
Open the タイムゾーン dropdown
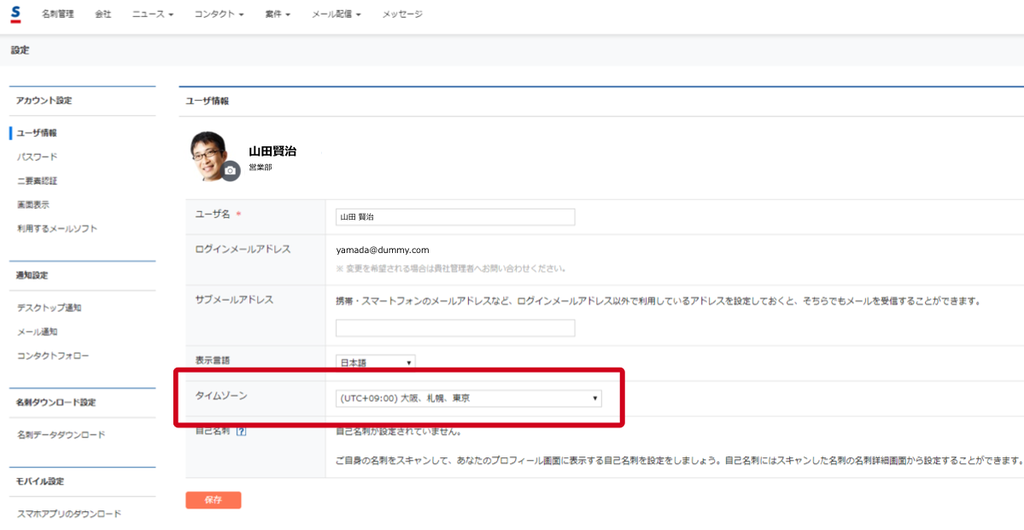coord(469,398)
